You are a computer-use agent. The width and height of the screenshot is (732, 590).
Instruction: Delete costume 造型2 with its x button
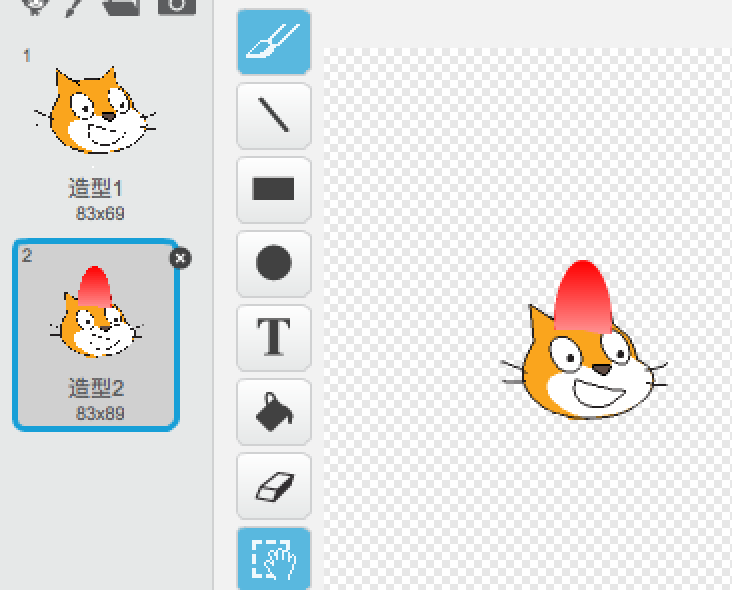pos(180,258)
